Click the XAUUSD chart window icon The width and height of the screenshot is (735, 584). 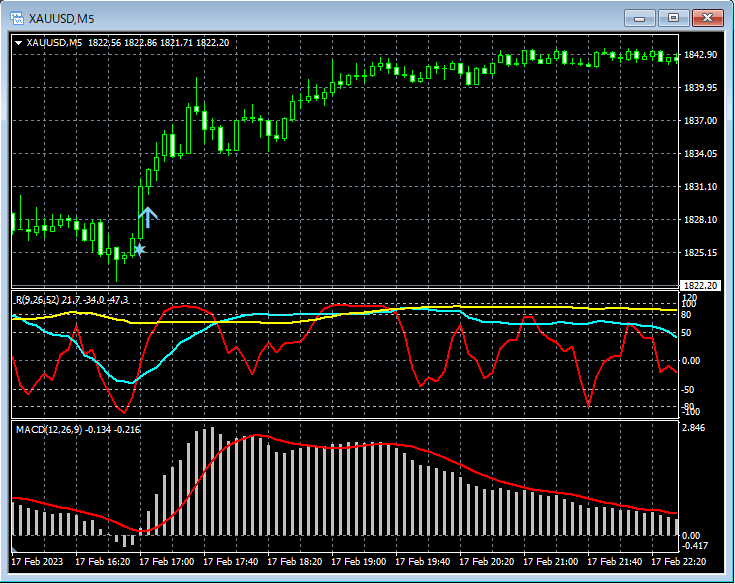click(x=17, y=17)
